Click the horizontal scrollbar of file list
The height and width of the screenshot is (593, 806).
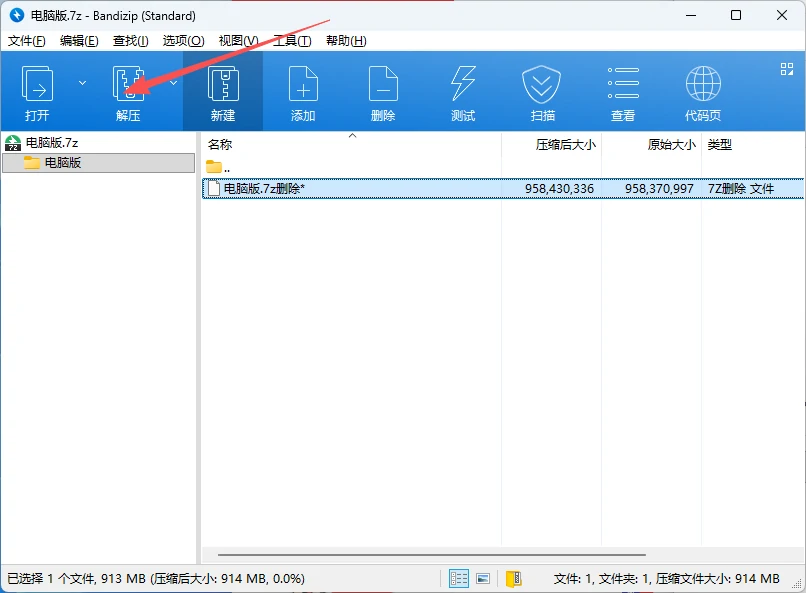[432, 555]
